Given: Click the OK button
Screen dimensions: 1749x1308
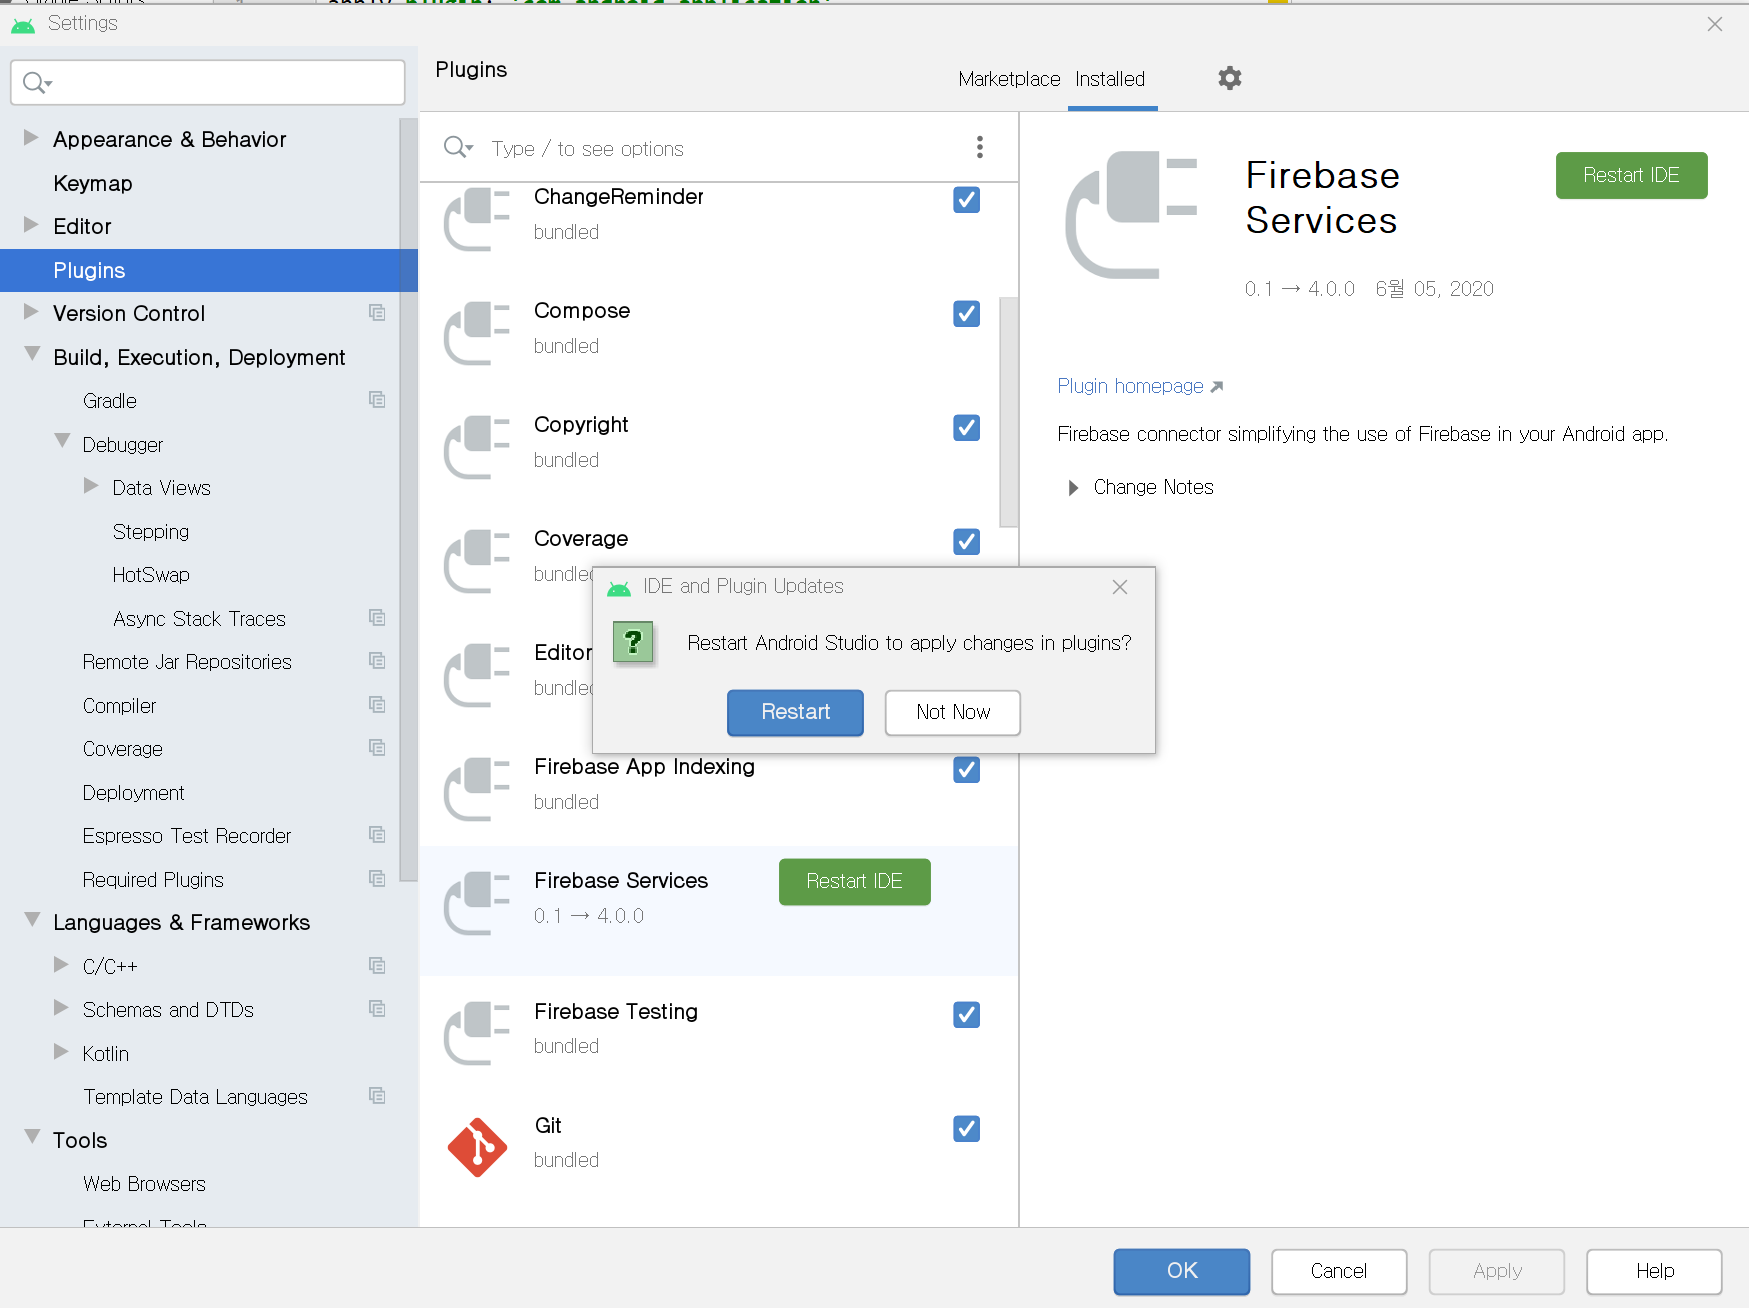Looking at the screenshot, I should click(1182, 1271).
